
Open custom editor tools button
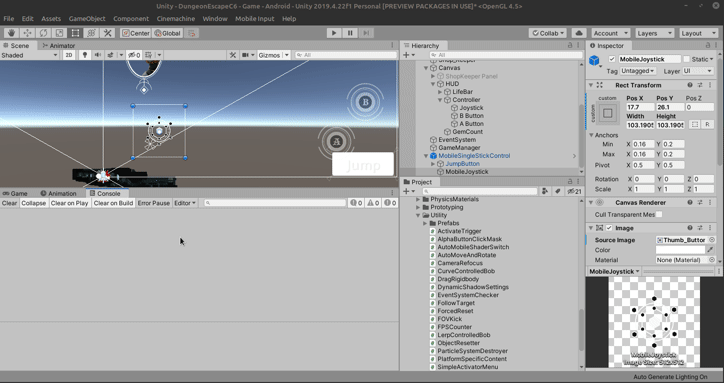[108, 33]
